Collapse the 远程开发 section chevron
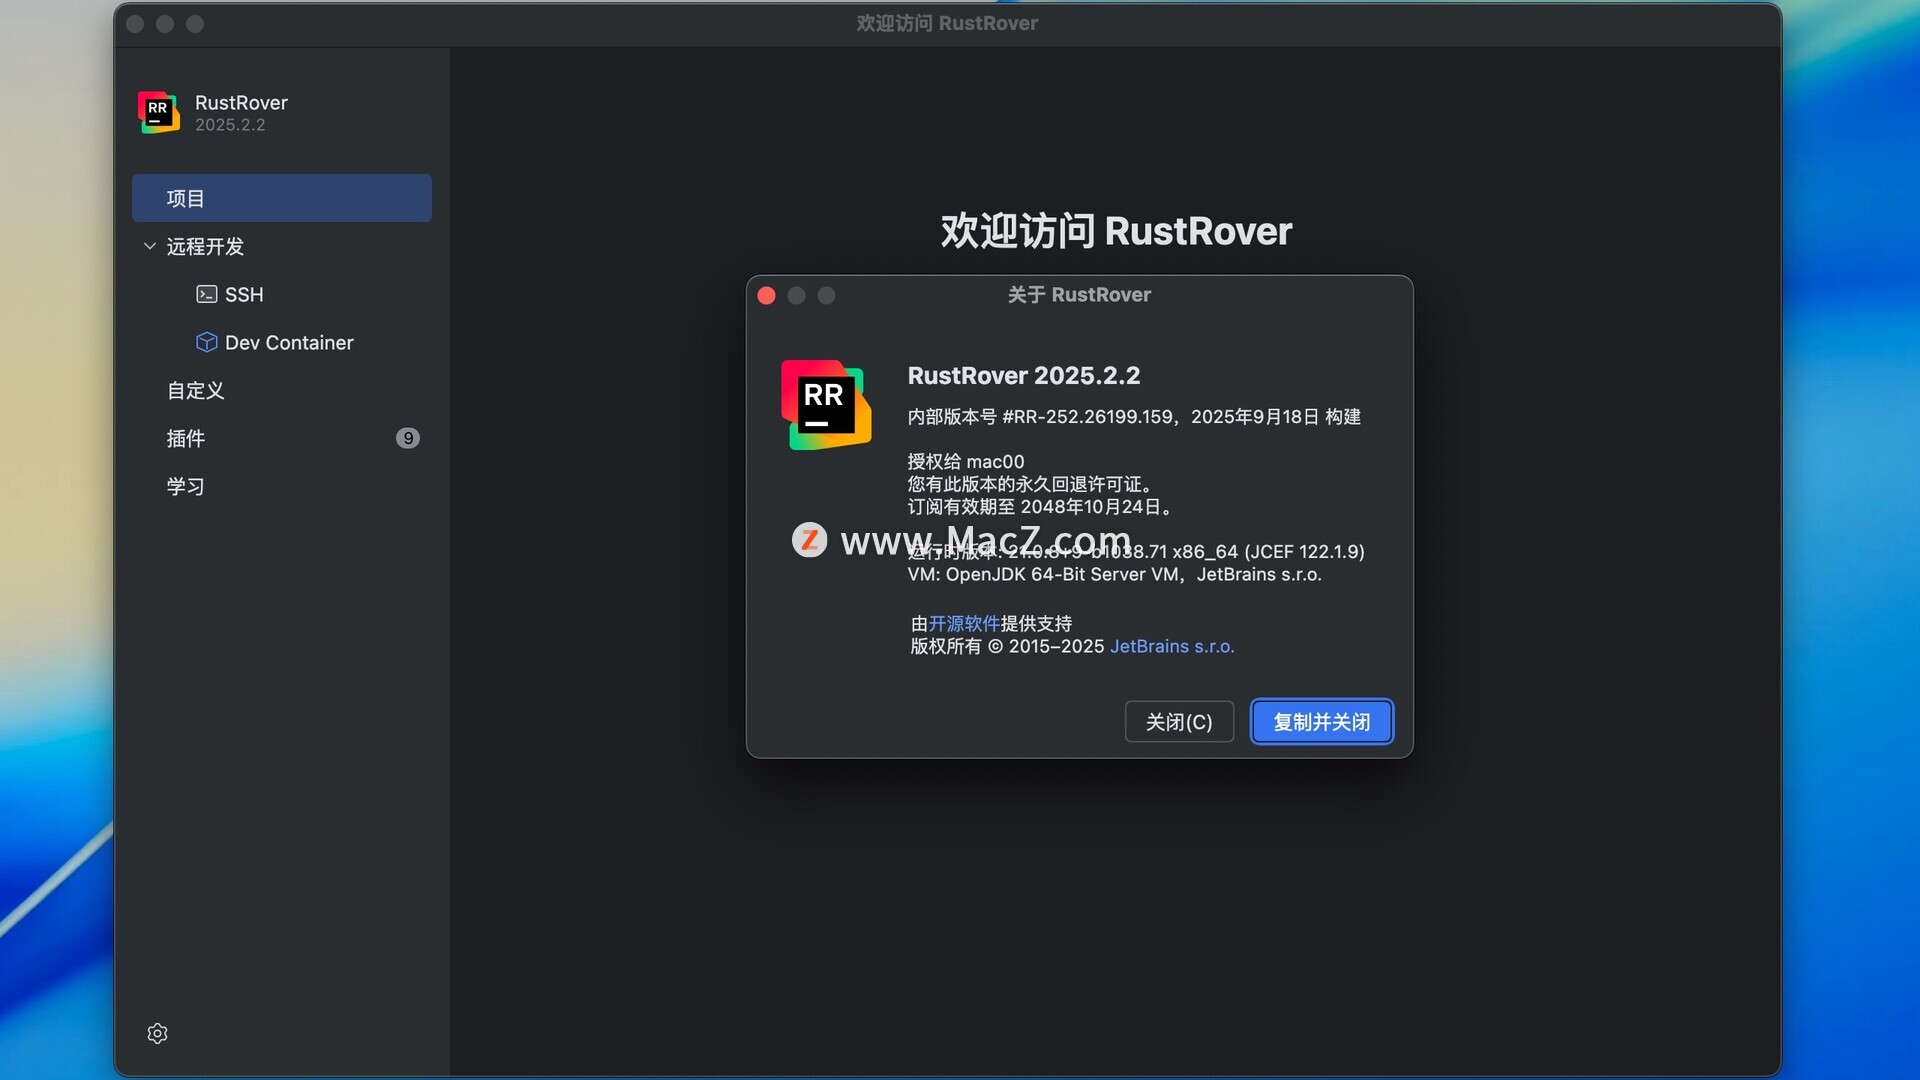 (x=150, y=246)
